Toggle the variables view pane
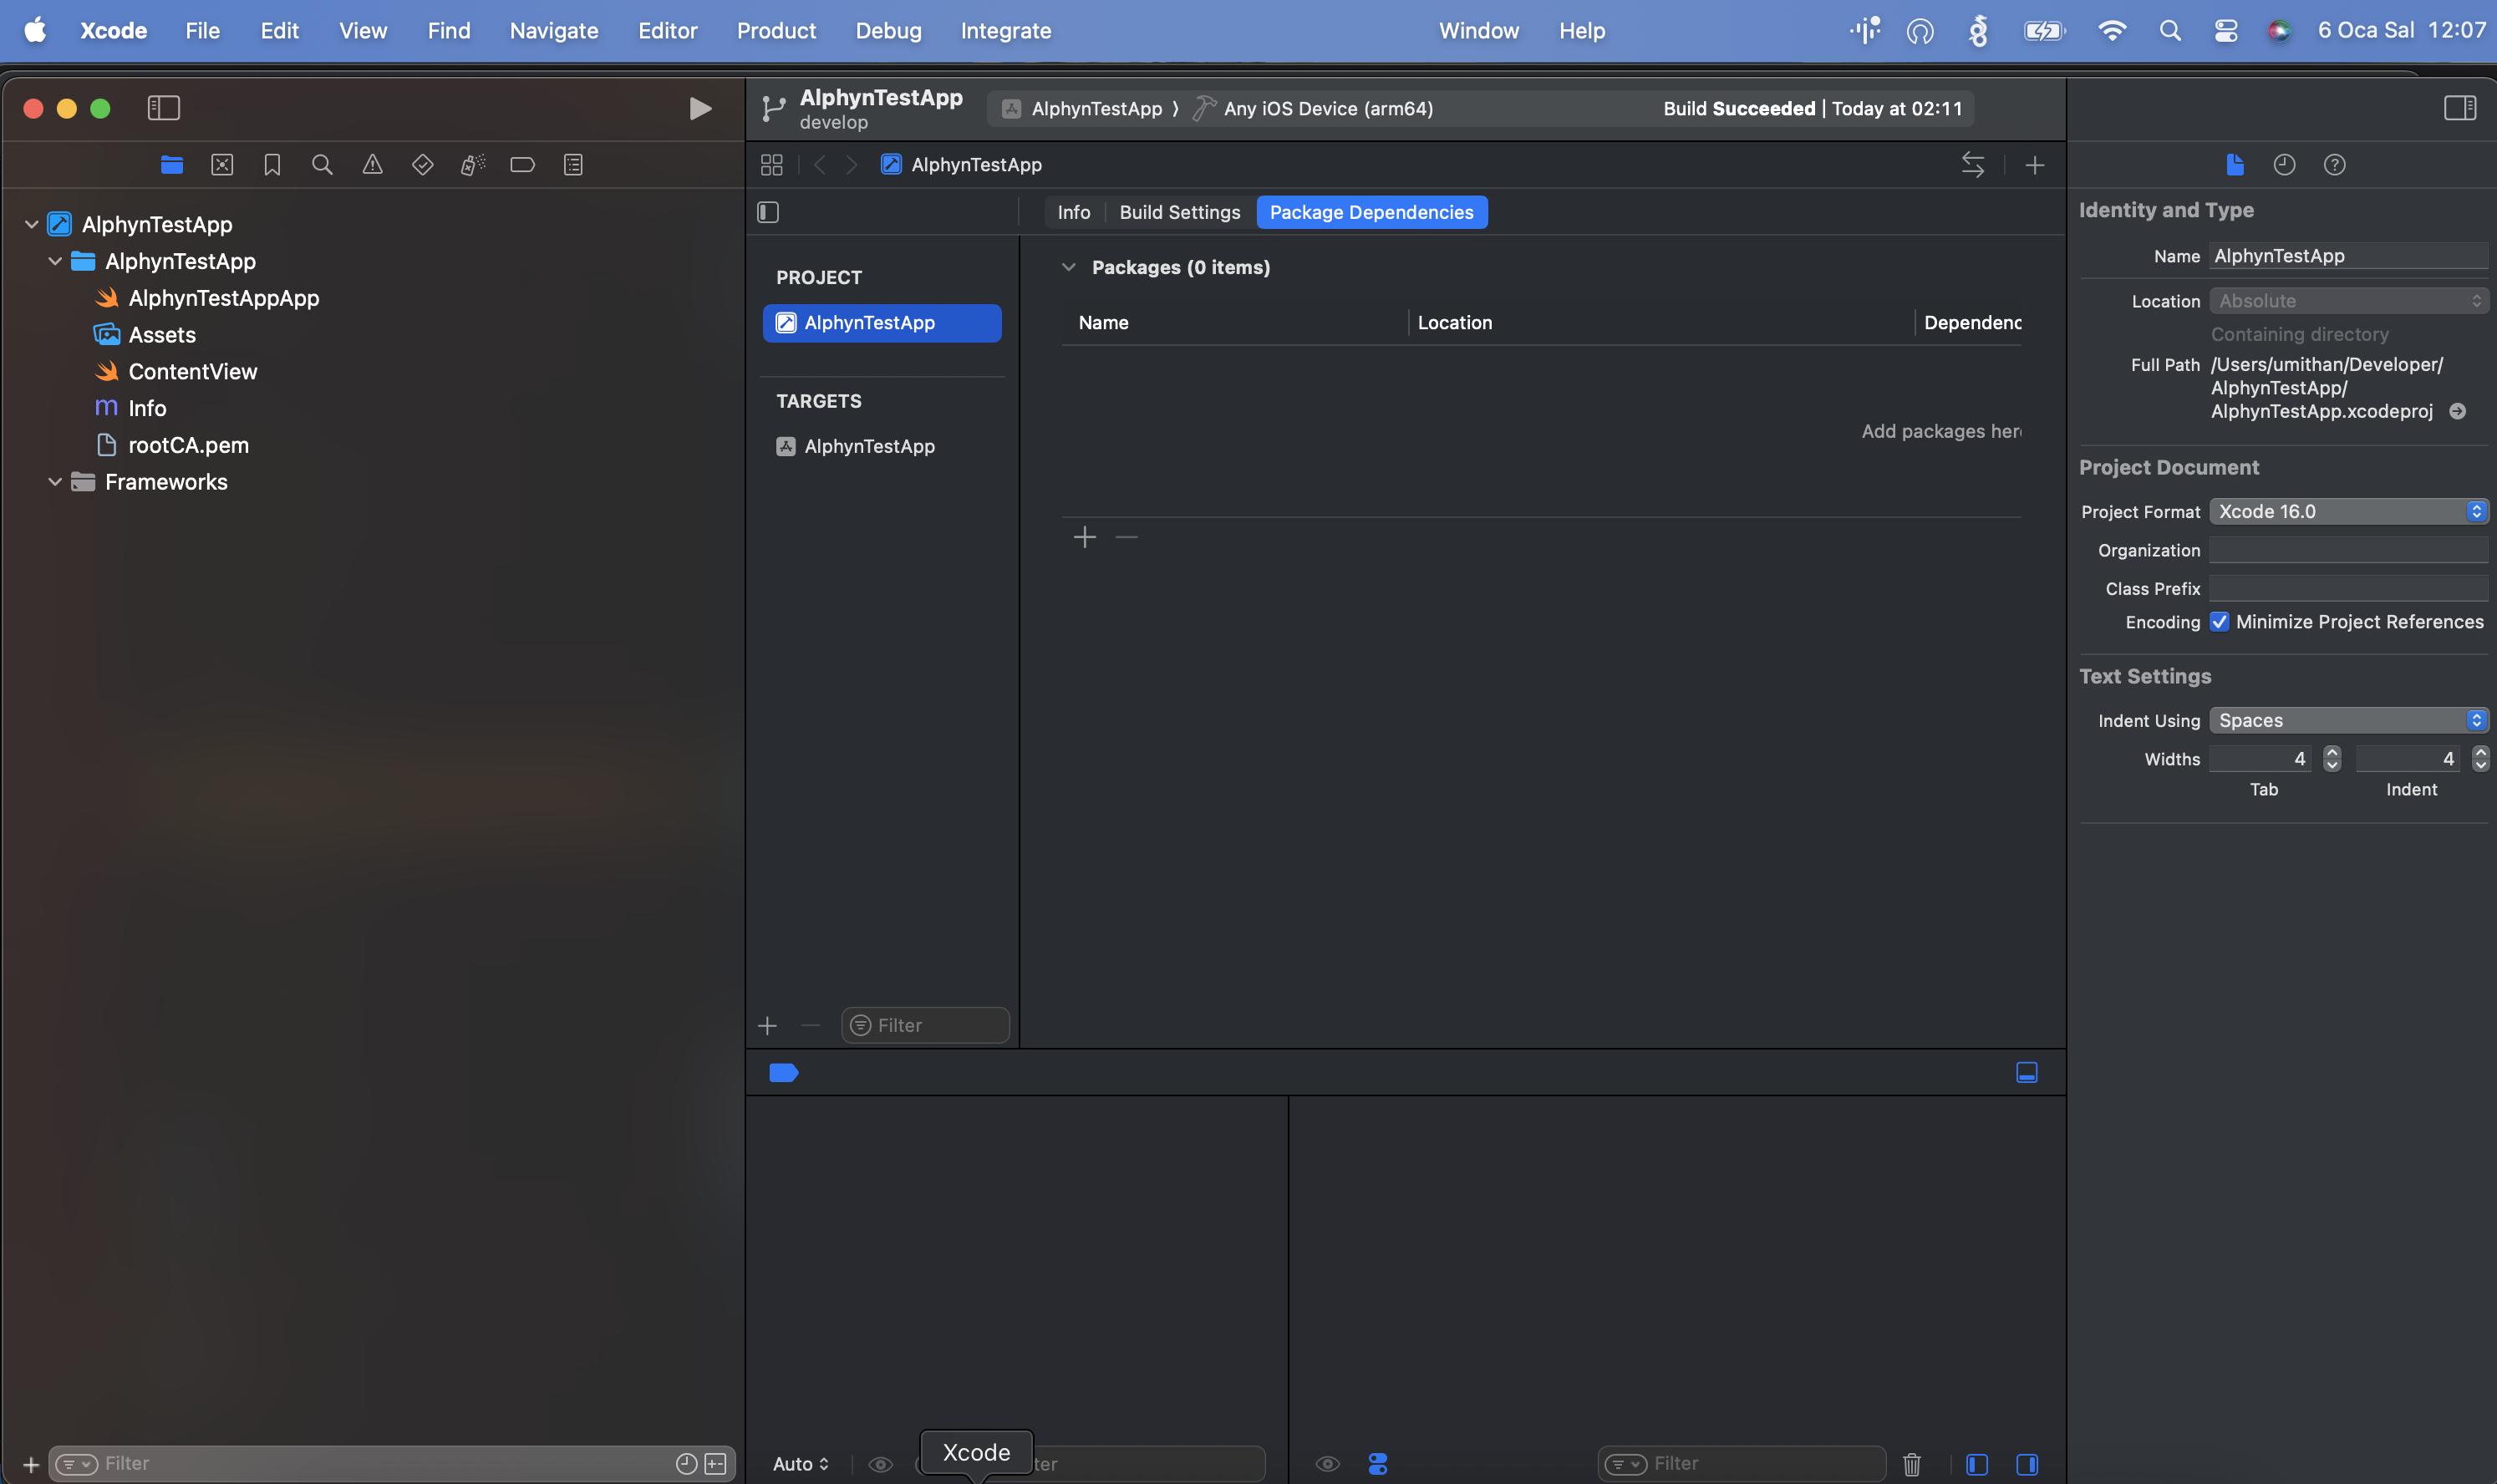2497x1484 pixels. click(1977, 1464)
